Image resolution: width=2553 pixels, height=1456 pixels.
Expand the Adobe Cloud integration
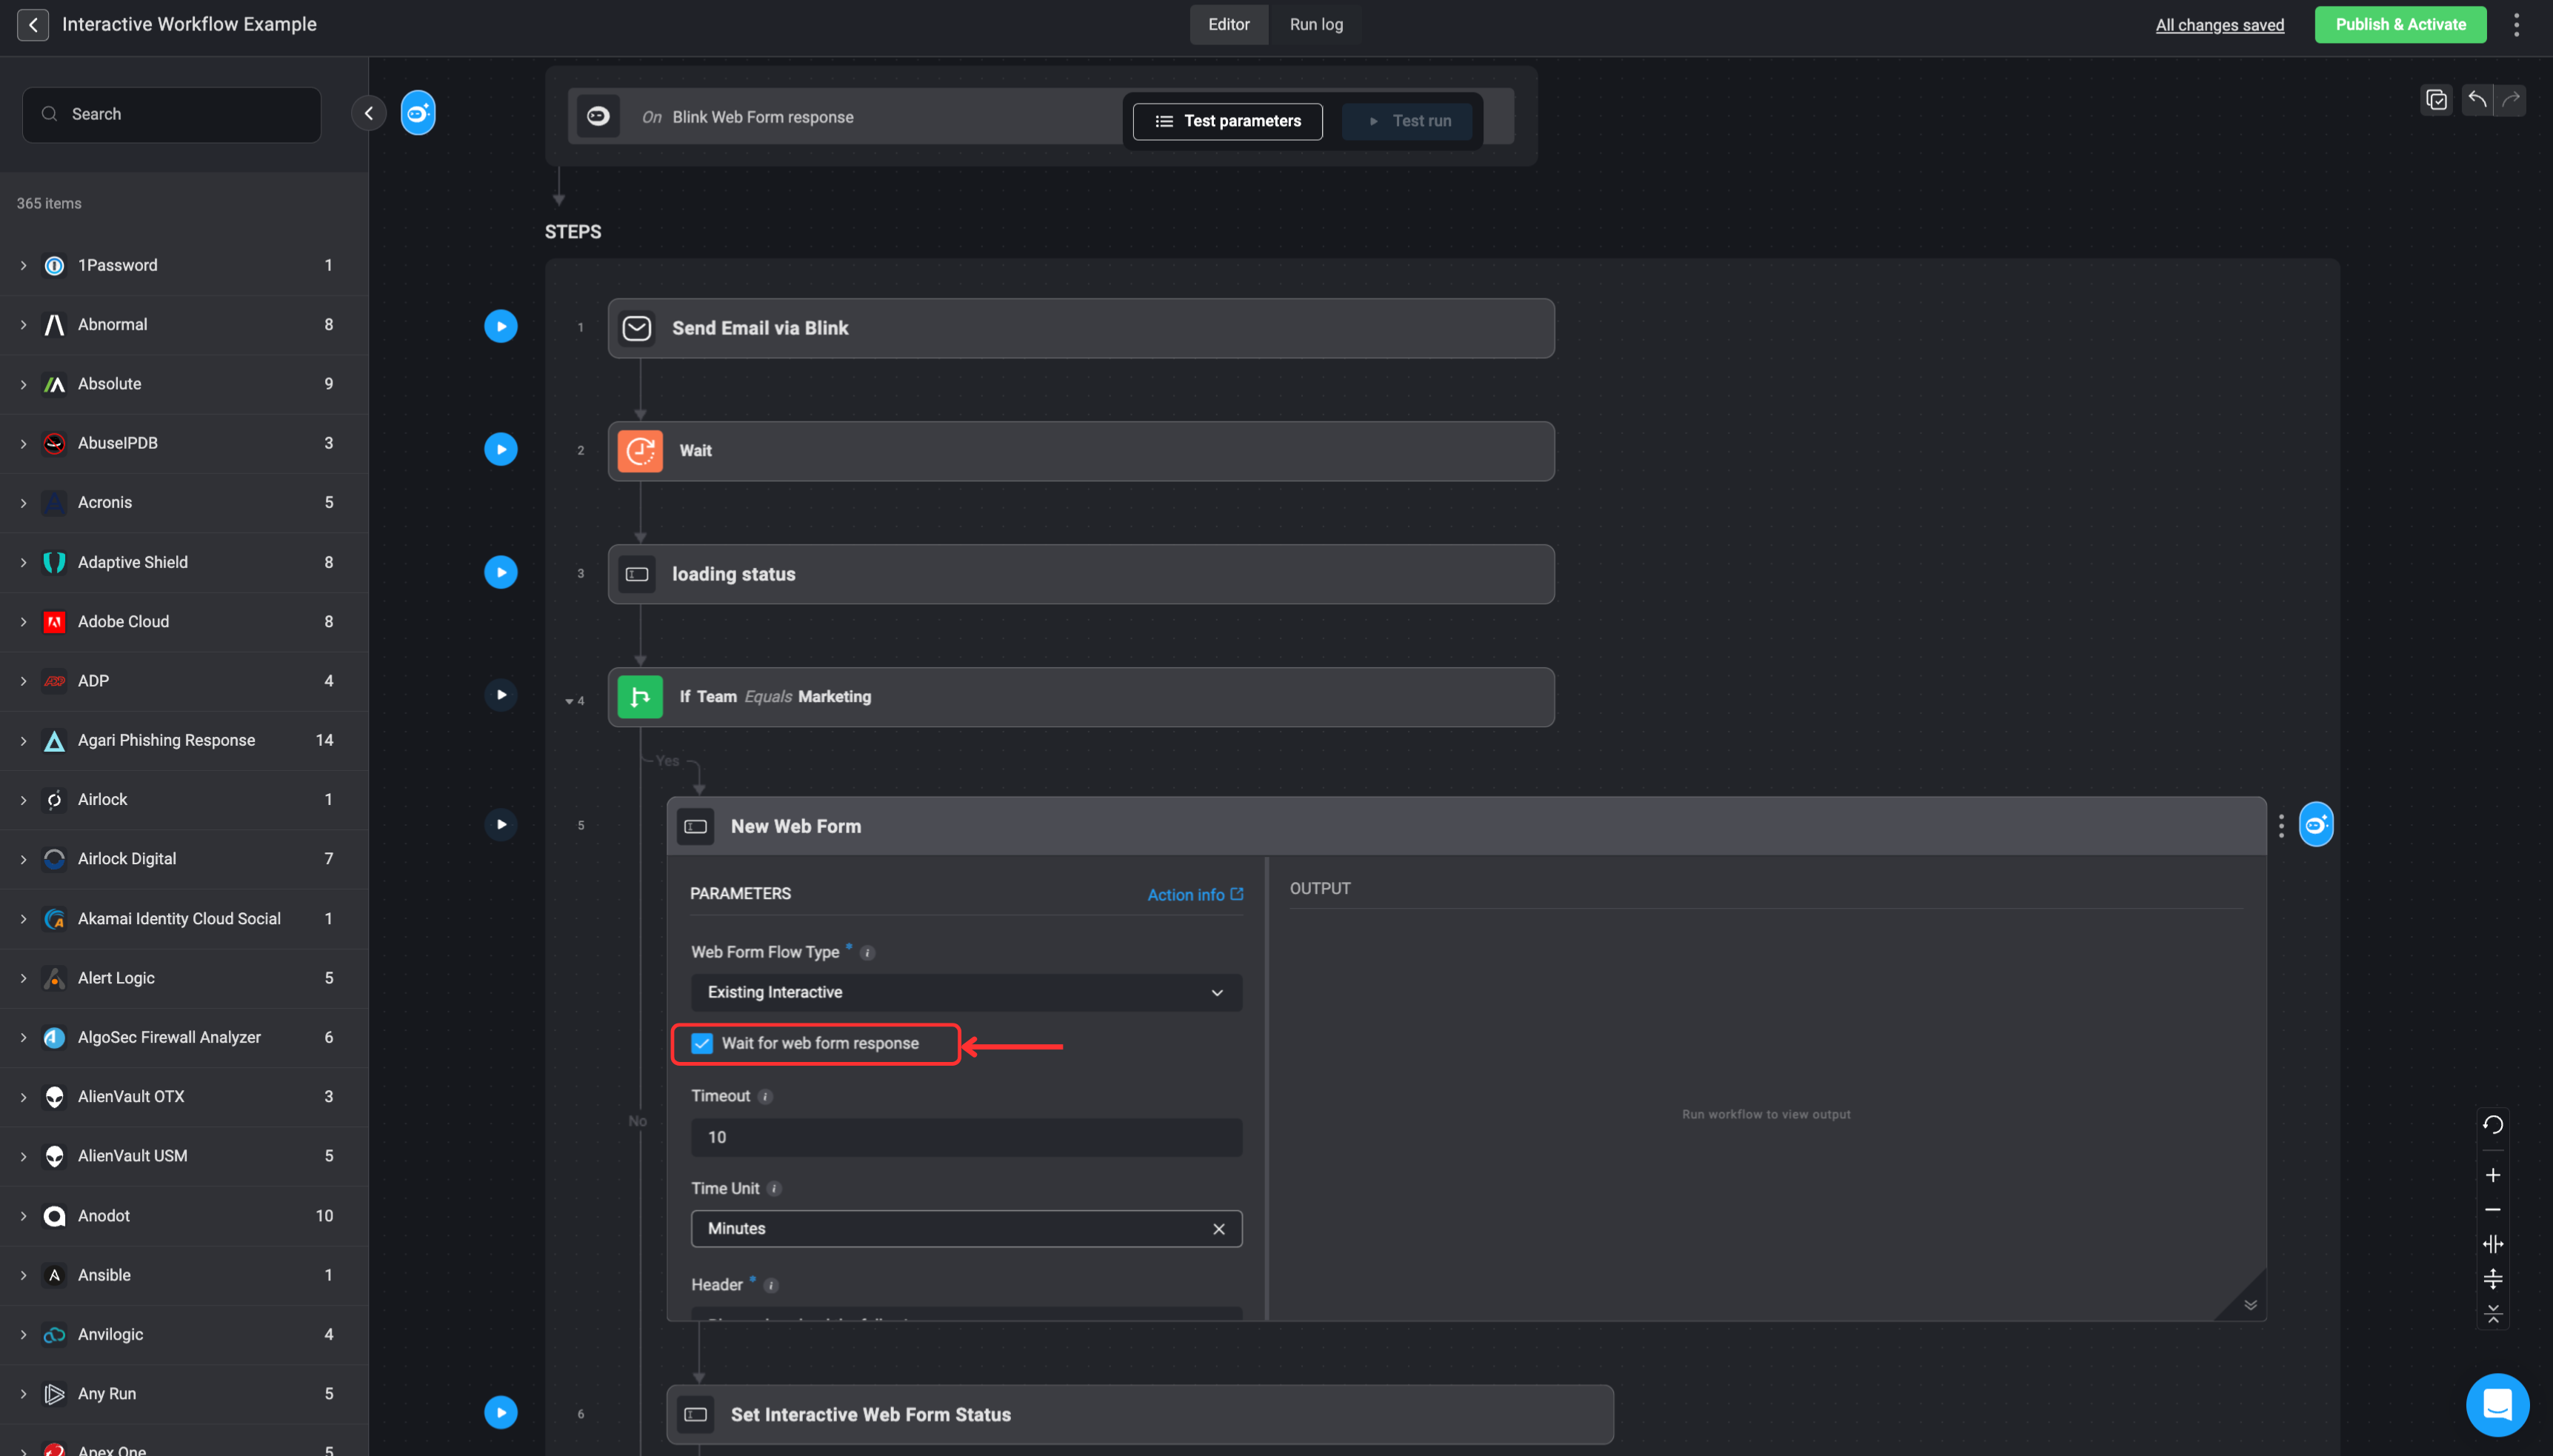(x=23, y=621)
